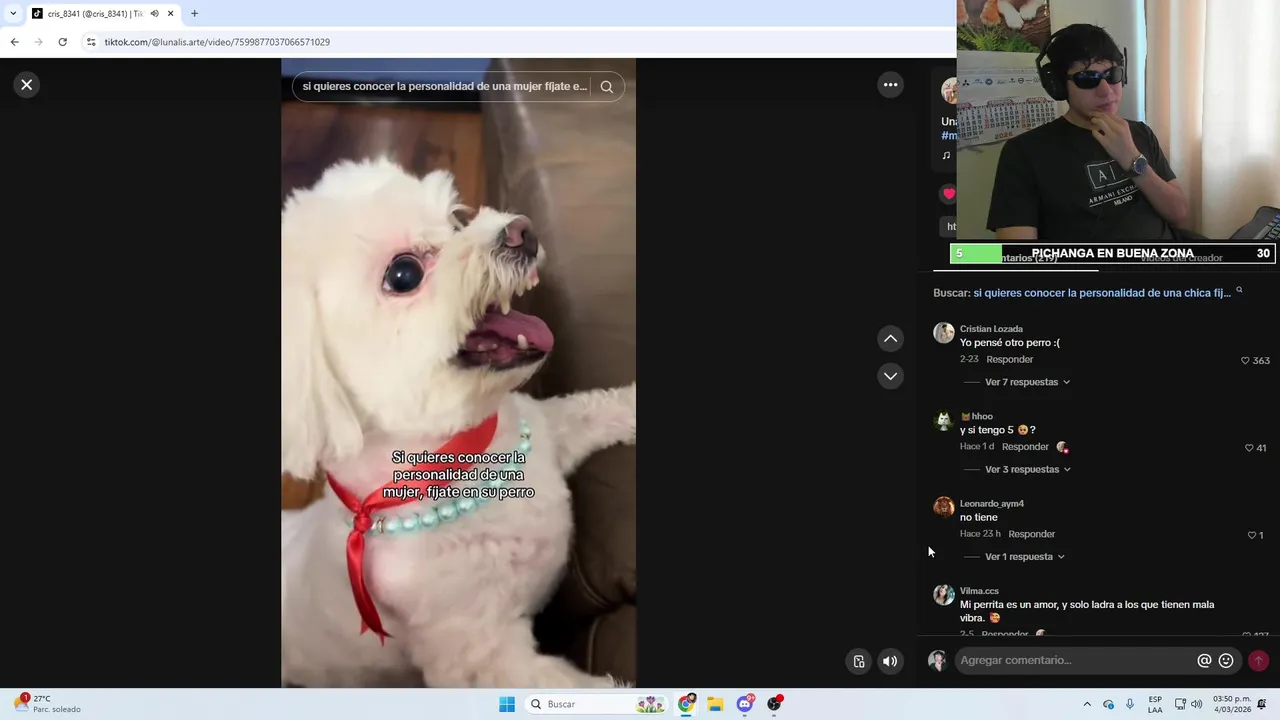Open OBS Studio from the taskbar
This screenshot has height=720, width=1280.
point(774,704)
